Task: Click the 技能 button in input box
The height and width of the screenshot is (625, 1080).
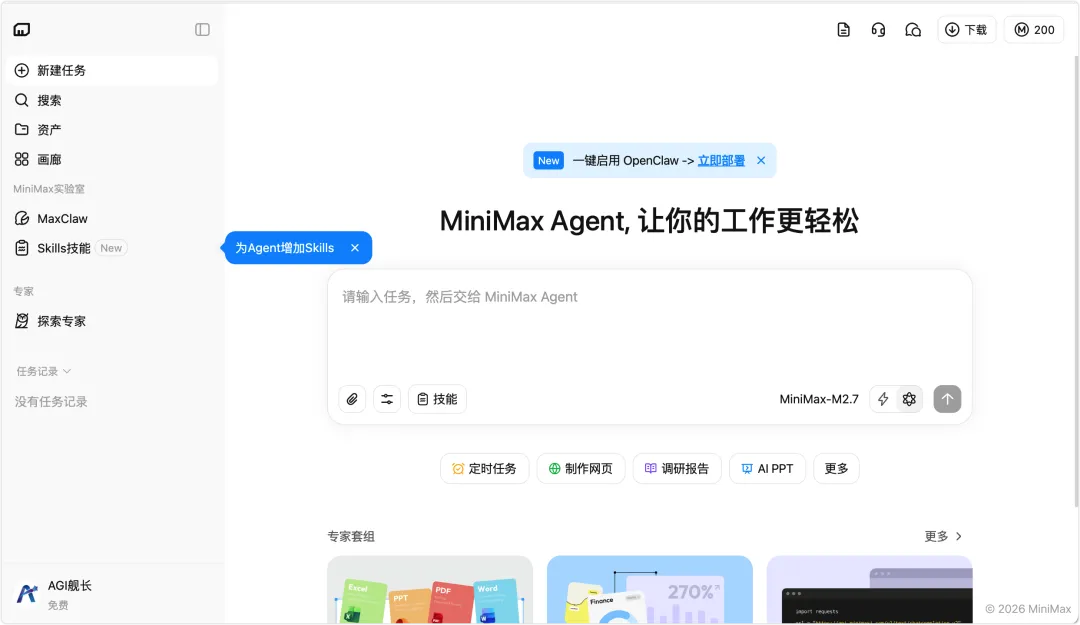Action: coord(437,399)
